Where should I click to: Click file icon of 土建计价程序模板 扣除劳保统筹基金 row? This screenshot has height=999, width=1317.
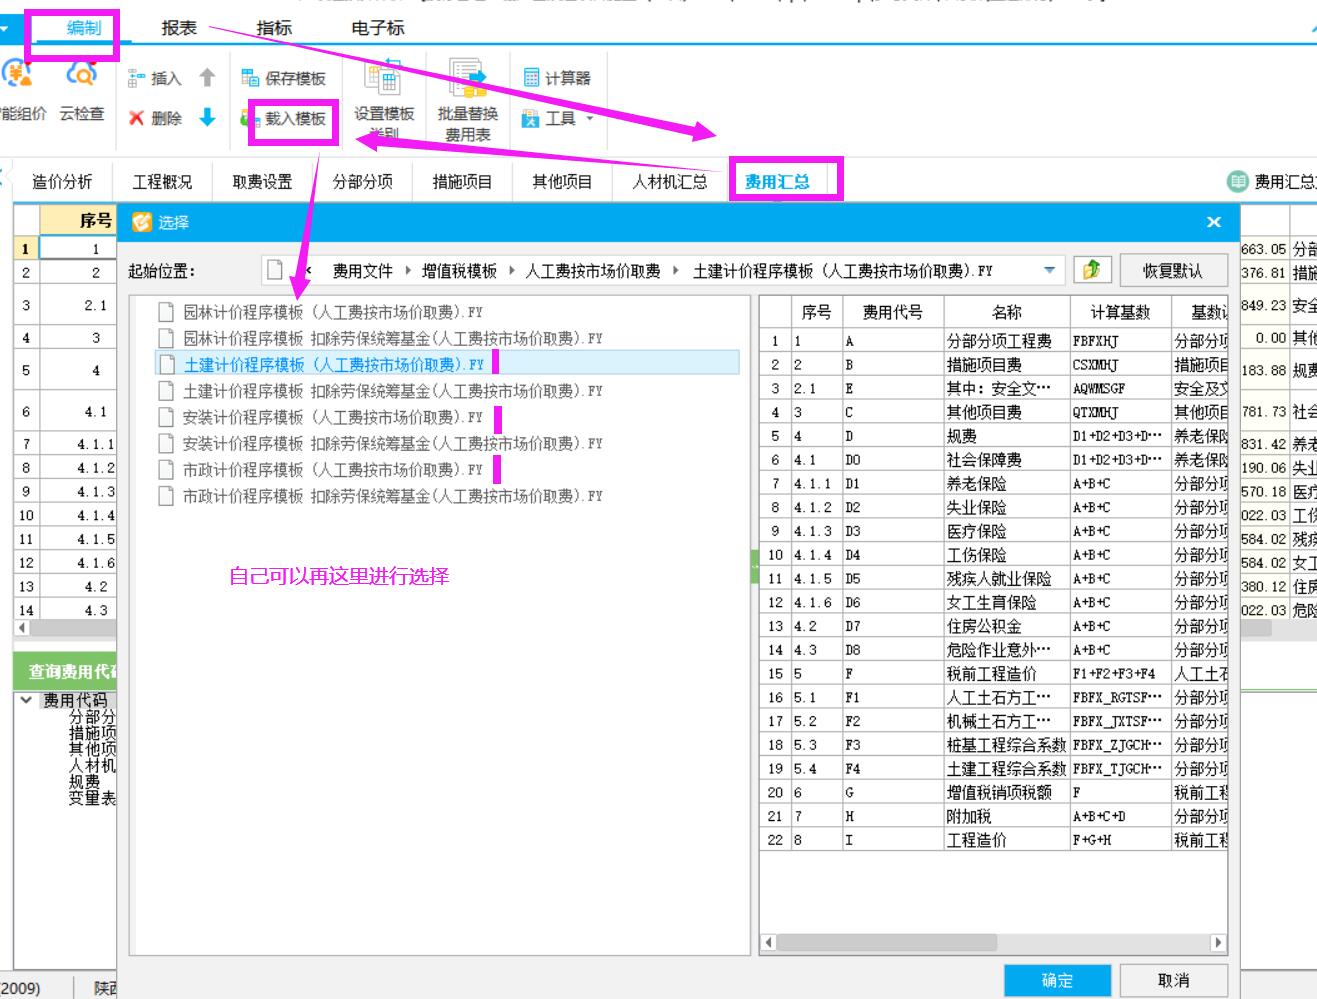point(166,391)
